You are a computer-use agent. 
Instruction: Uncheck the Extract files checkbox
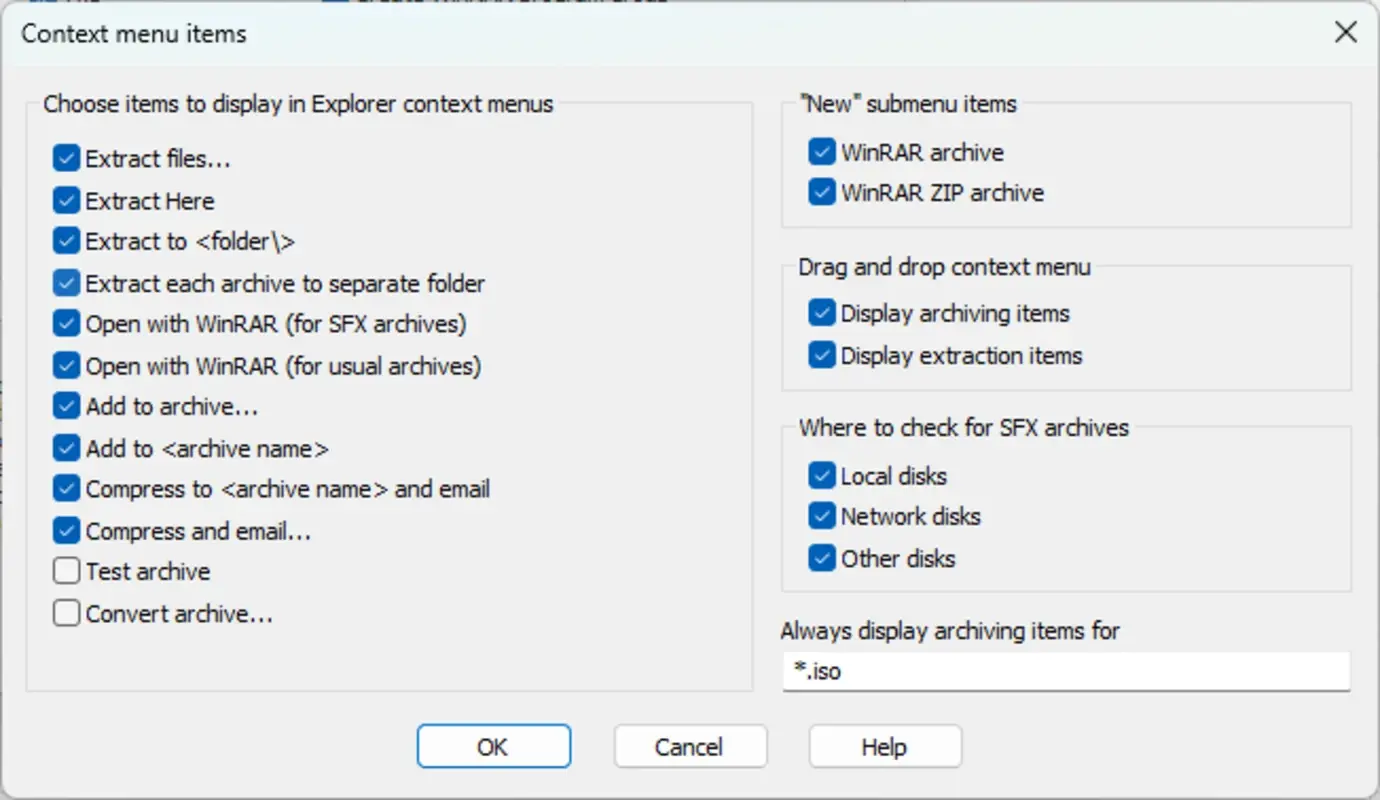pyautogui.click(x=65, y=158)
